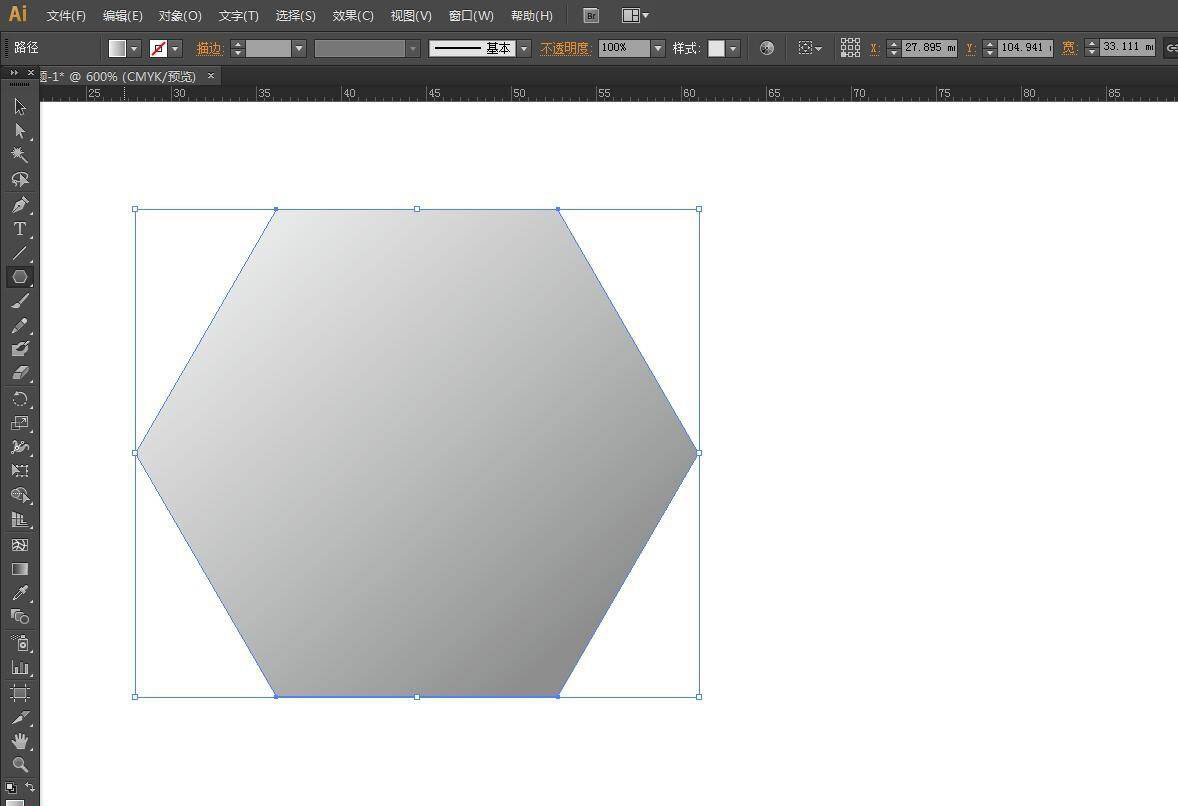Select the Paintbrush tool
The width and height of the screenshot is (1178, 806).
click(x=18, y=301)
